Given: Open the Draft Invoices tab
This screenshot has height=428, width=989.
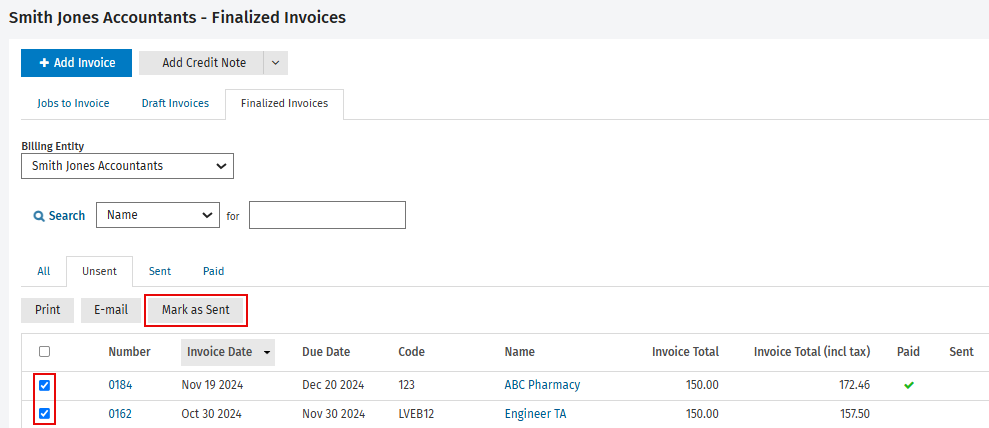Looking at the screenshot, I should tap(175, 103).
